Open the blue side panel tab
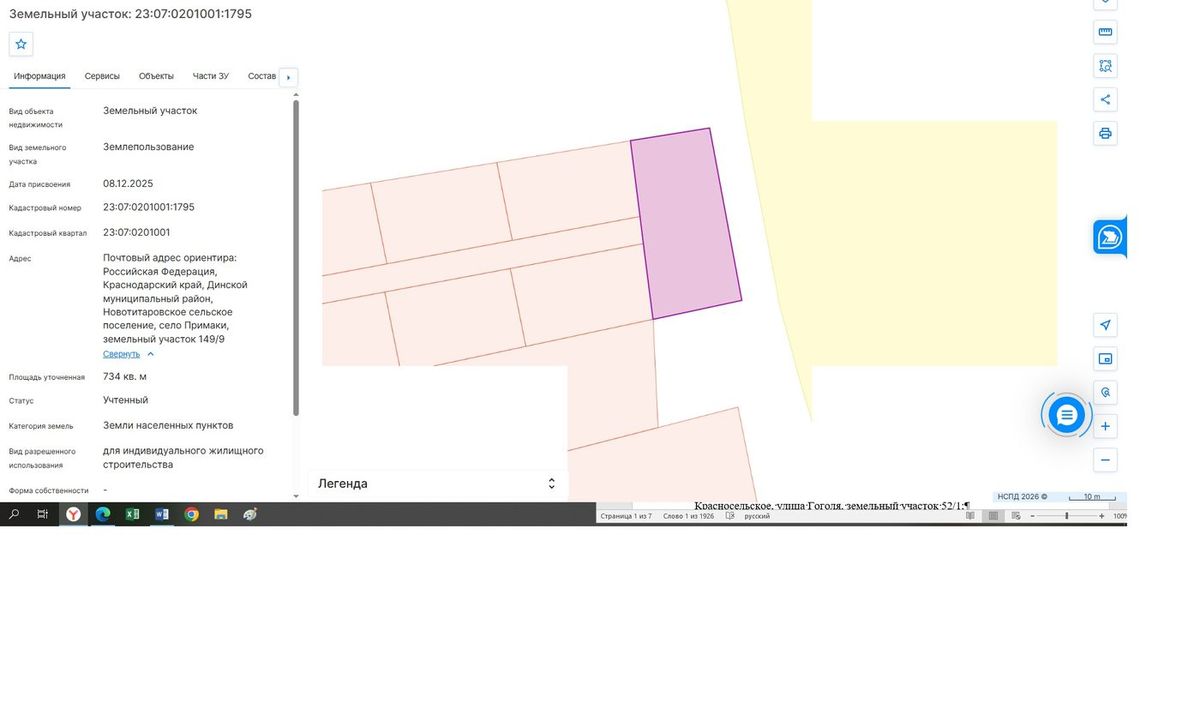Screen dimensions: 1200x721 tap(1109, 237)
